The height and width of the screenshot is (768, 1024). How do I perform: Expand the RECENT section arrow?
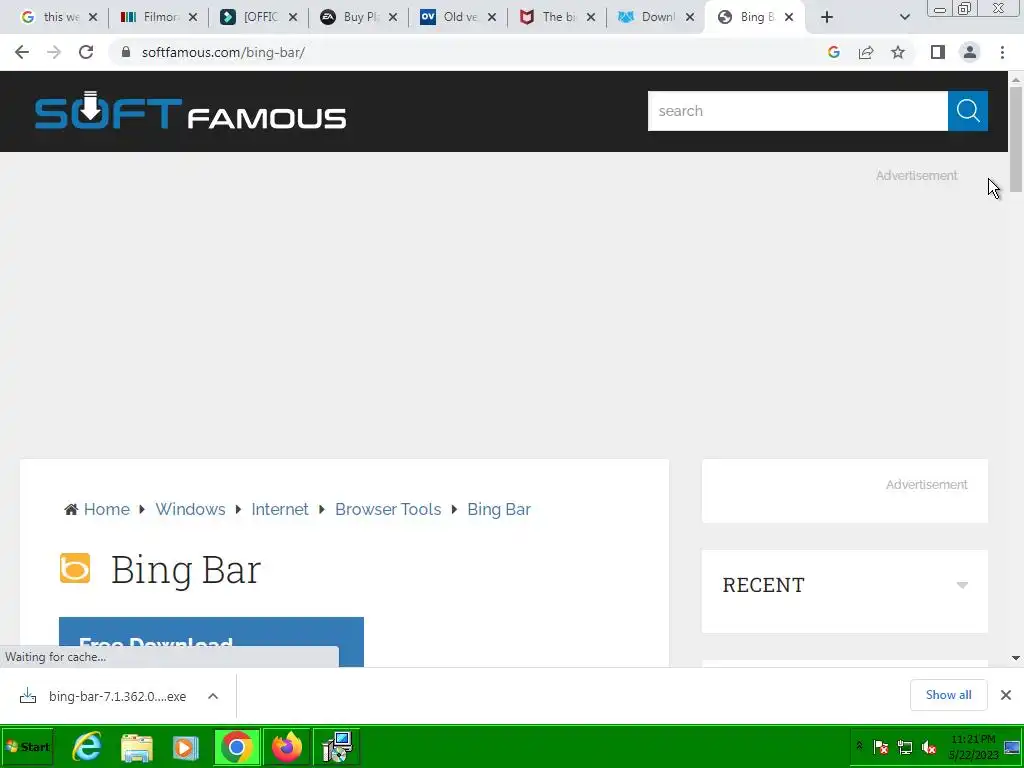click(x=962, y=585)
